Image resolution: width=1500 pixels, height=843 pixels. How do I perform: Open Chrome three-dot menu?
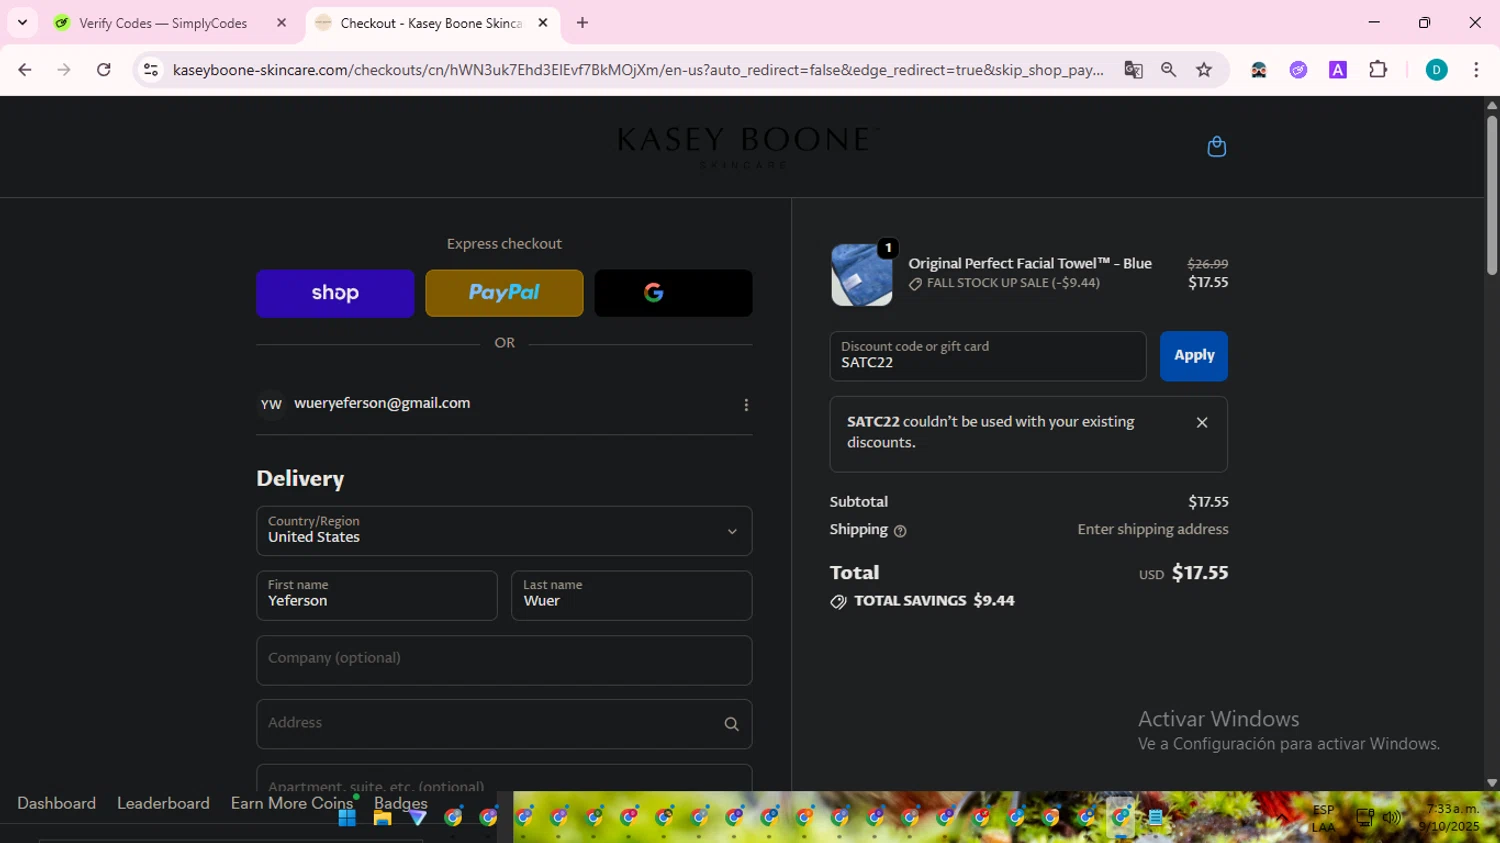[x=1476, y=70]
